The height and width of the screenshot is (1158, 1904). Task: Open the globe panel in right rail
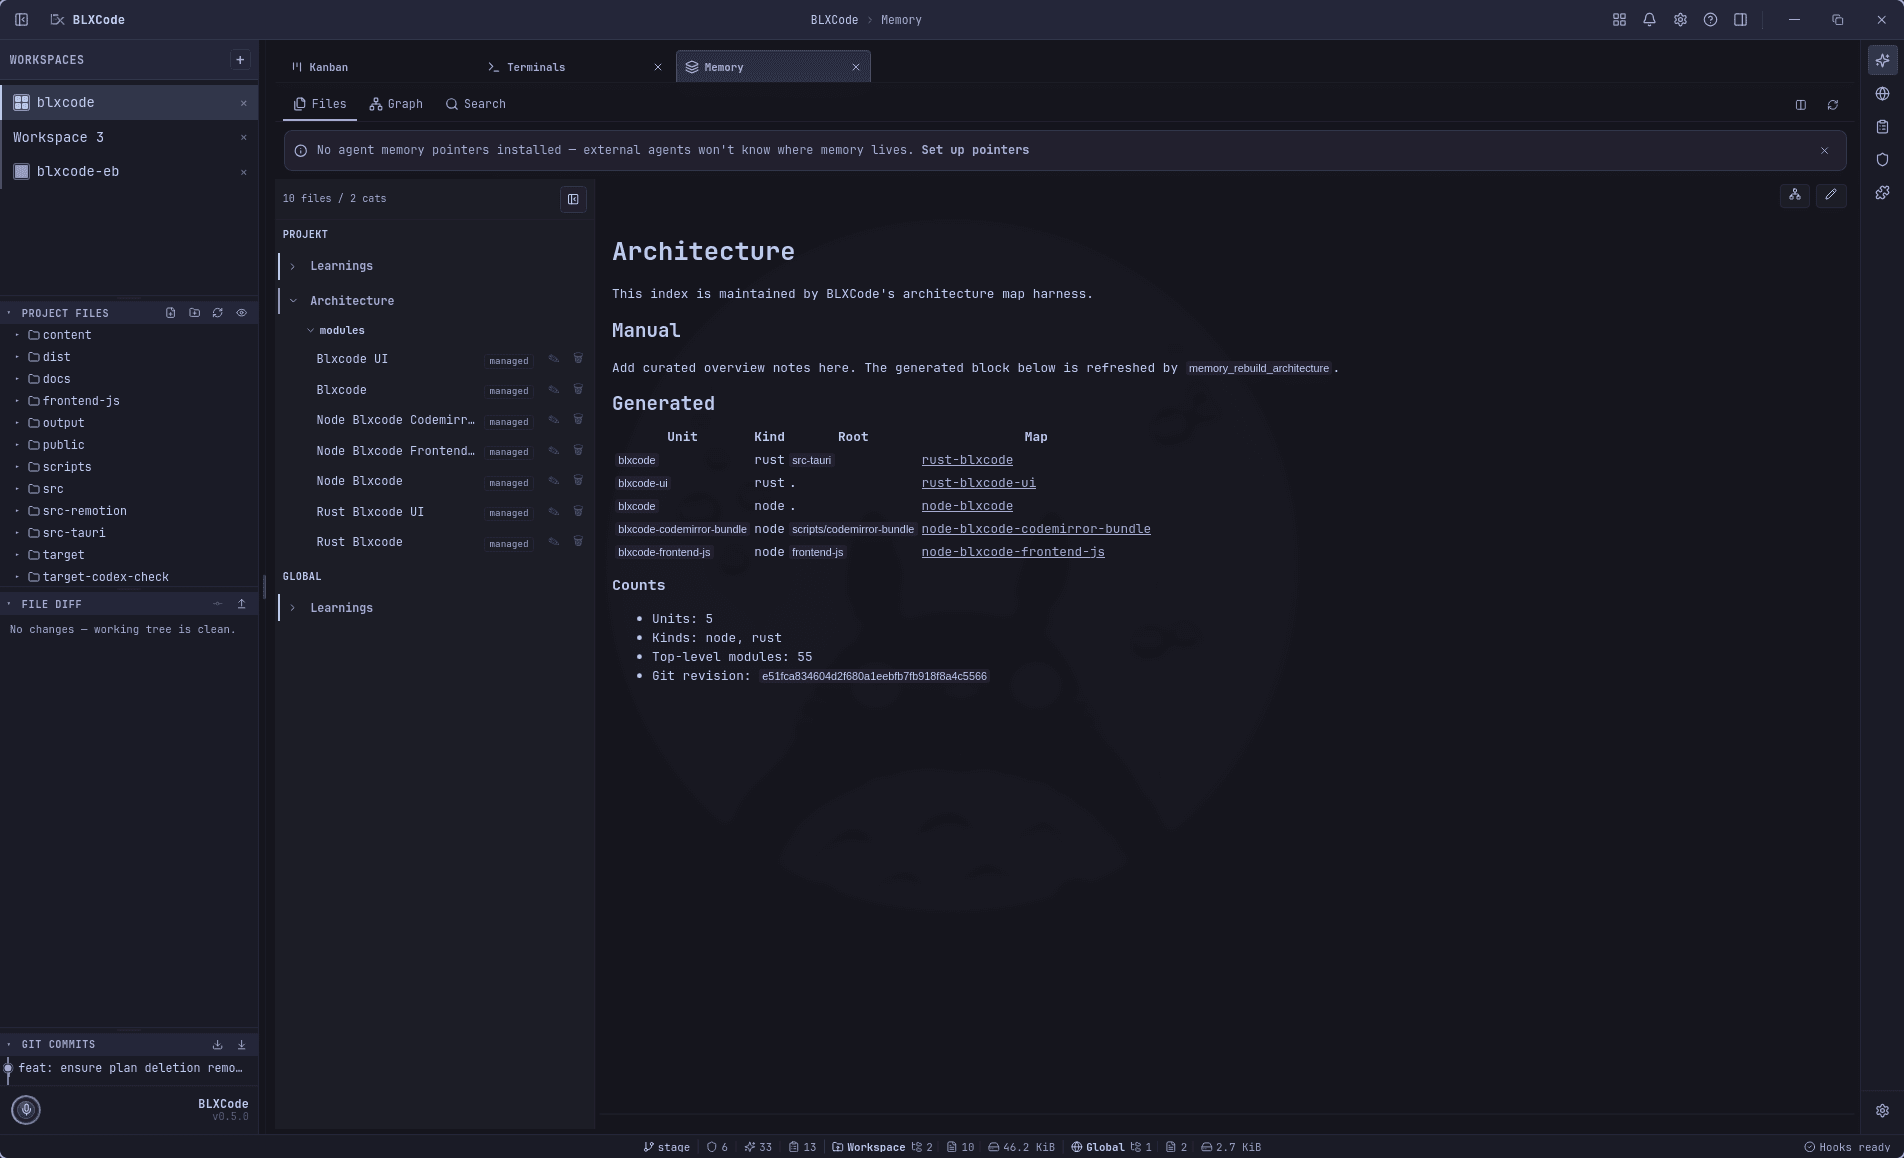tap(1882, 94)
